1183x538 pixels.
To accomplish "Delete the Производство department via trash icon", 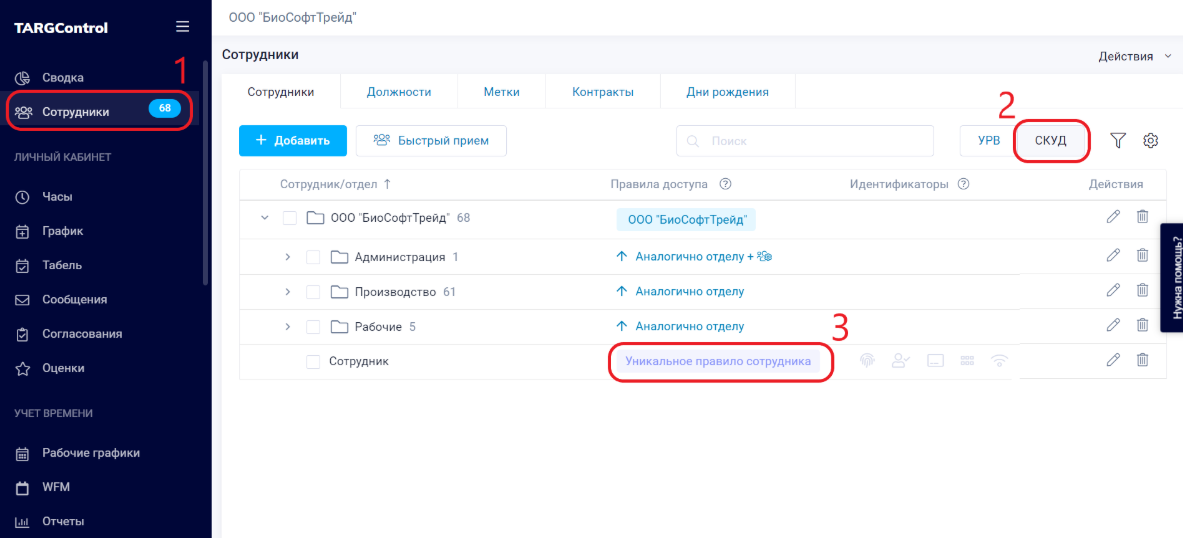I will tap(1142, 290).
